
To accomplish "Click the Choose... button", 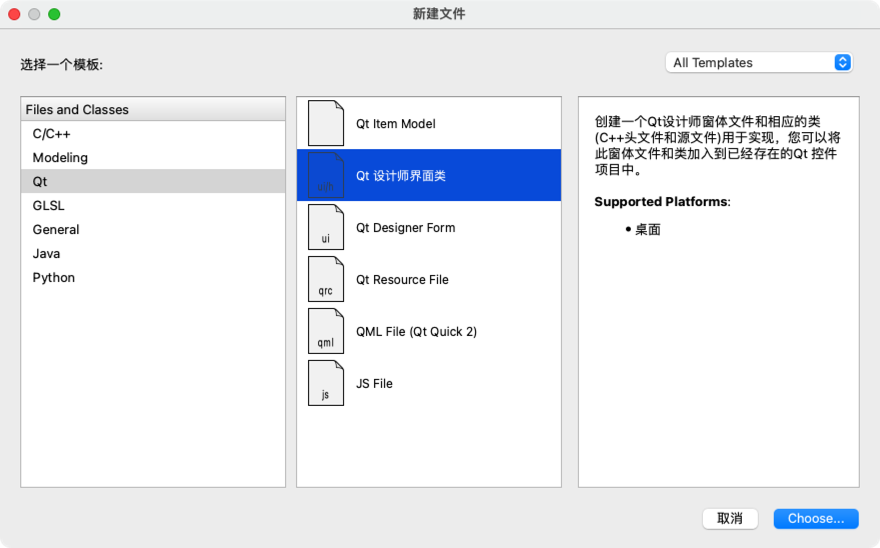I will point(815,518).
